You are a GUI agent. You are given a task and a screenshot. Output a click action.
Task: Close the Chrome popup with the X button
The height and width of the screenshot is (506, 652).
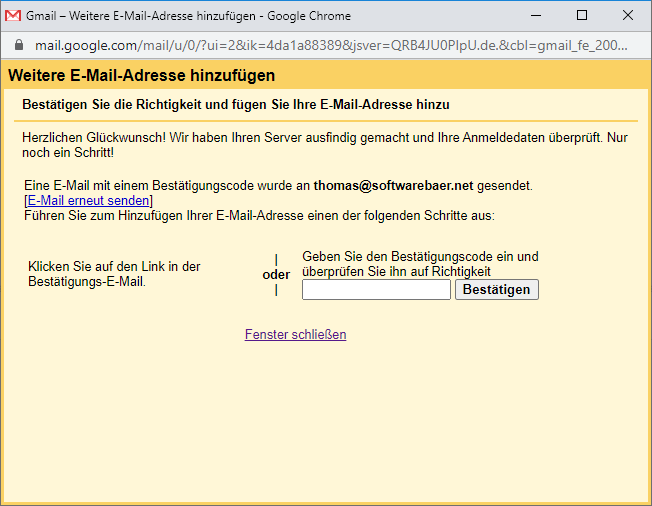point(627,15)
